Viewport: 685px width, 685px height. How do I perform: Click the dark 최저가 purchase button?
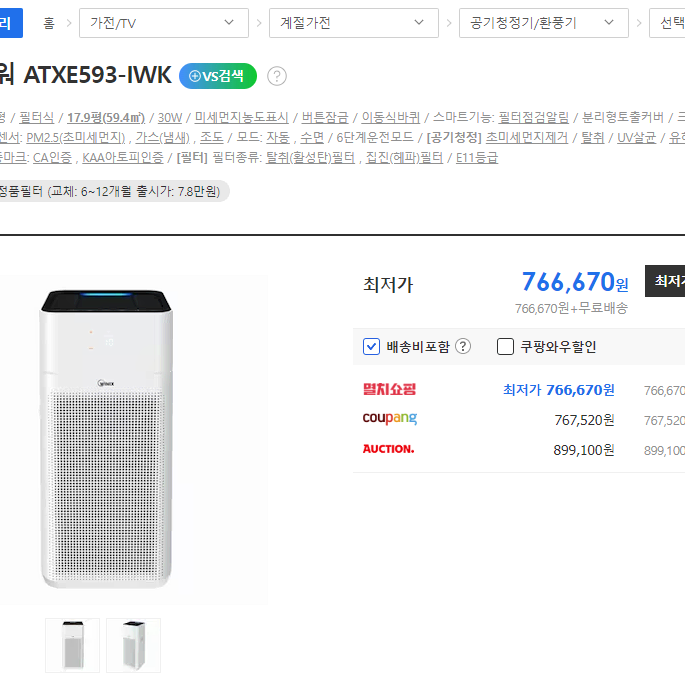665,281
